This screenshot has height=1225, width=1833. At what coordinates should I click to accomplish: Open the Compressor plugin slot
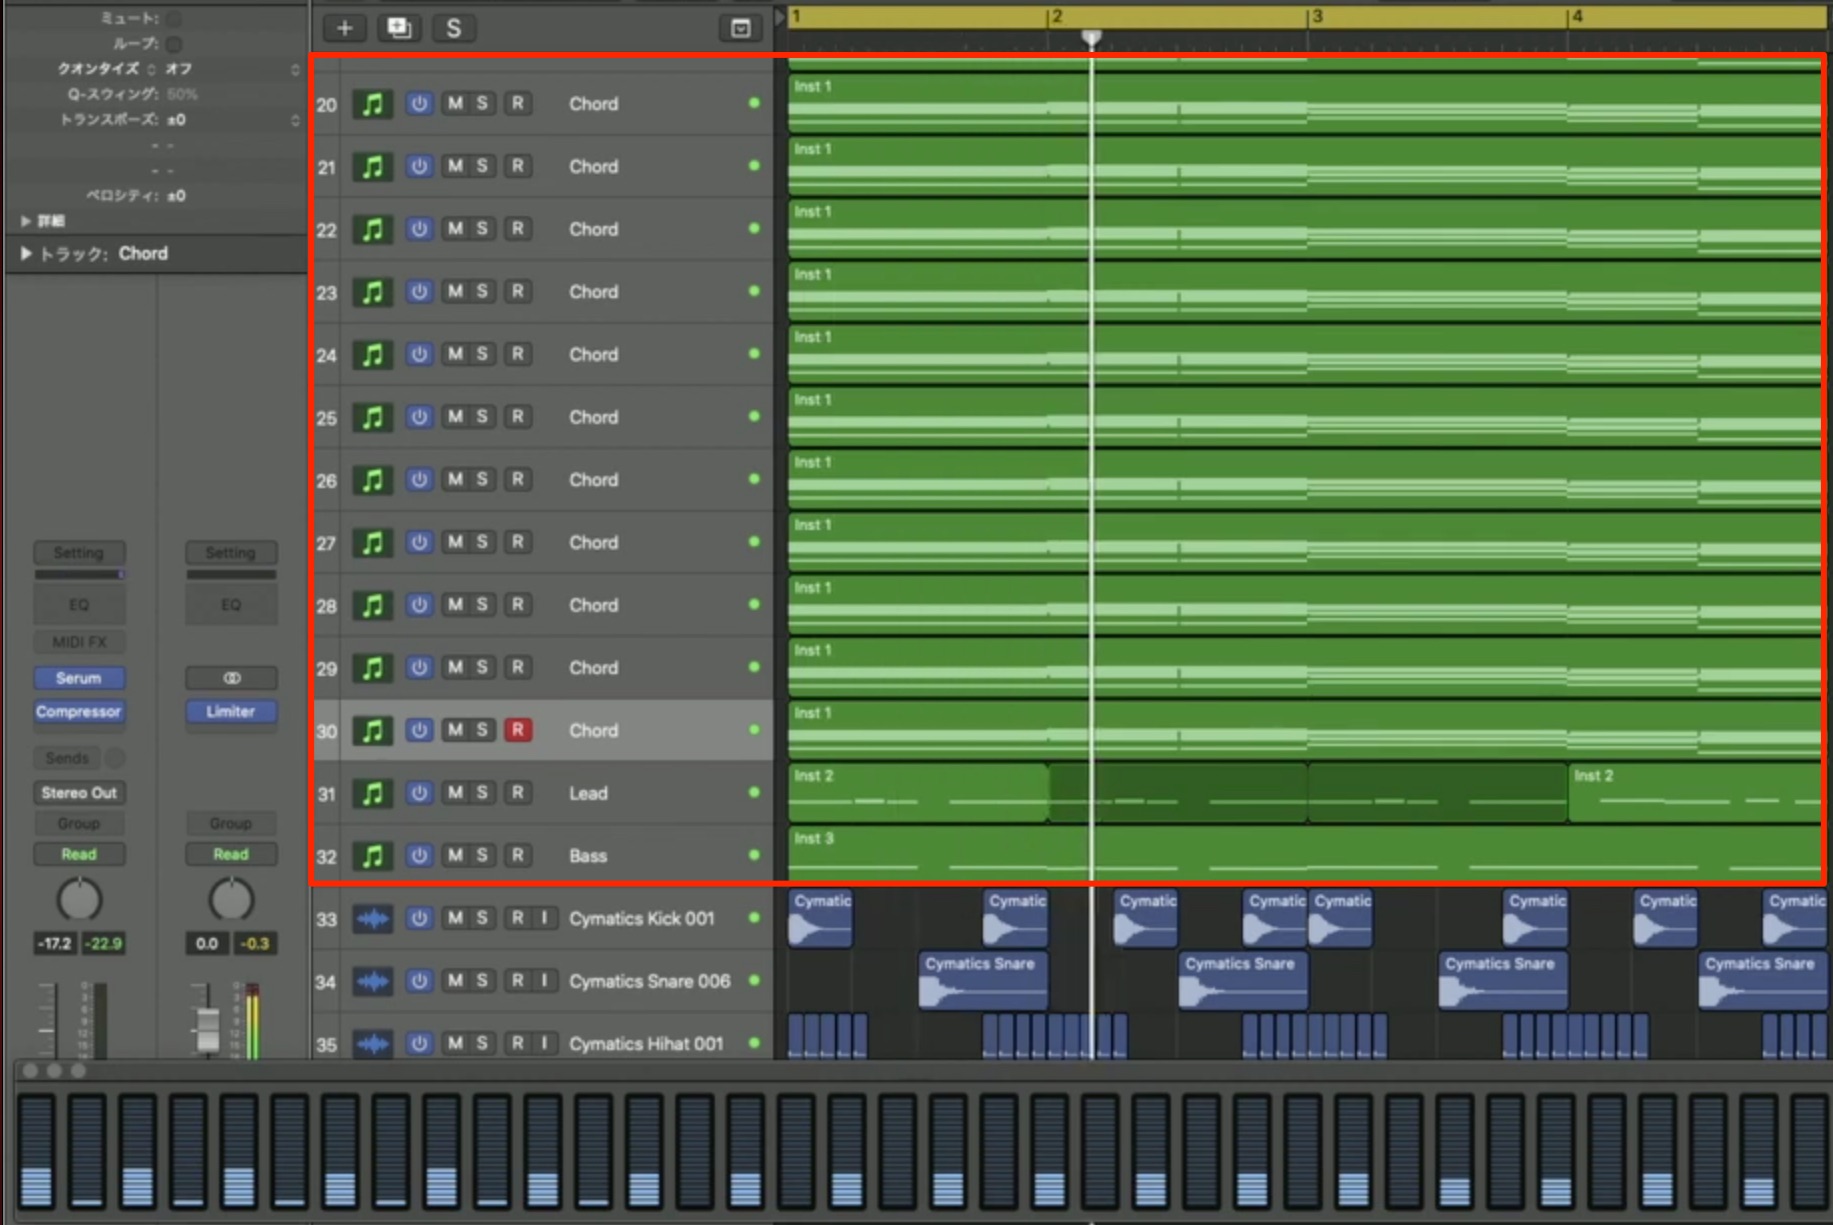point(79,712)
